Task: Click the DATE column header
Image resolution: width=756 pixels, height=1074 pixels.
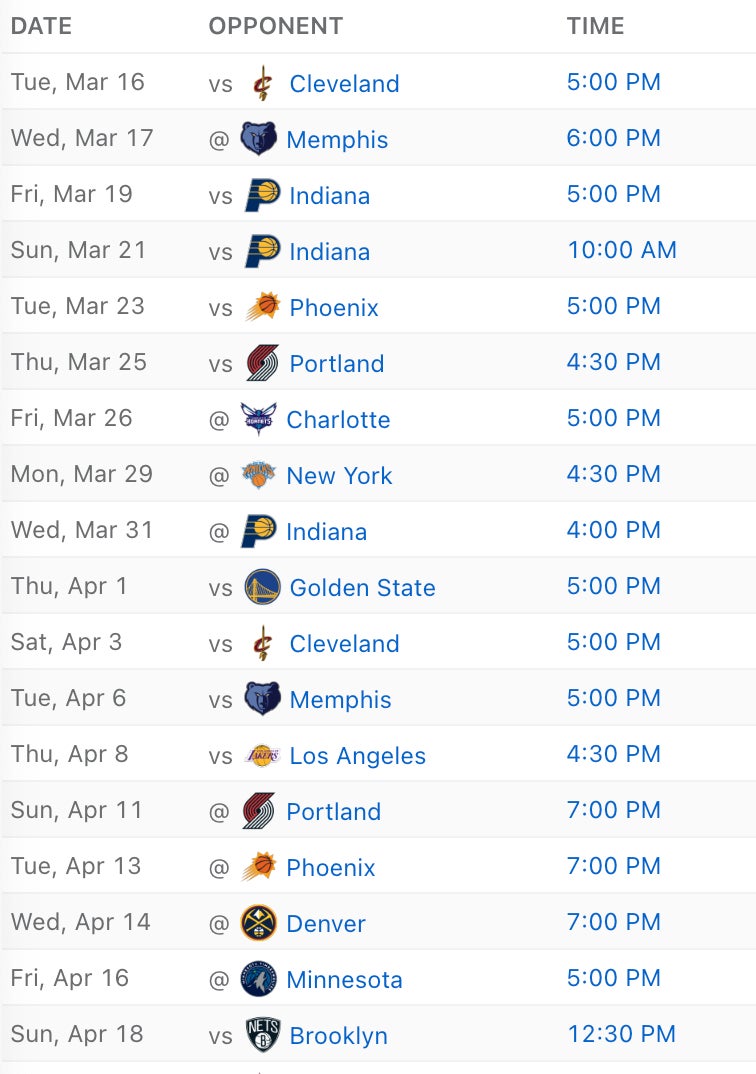Action: click(41, 26)
